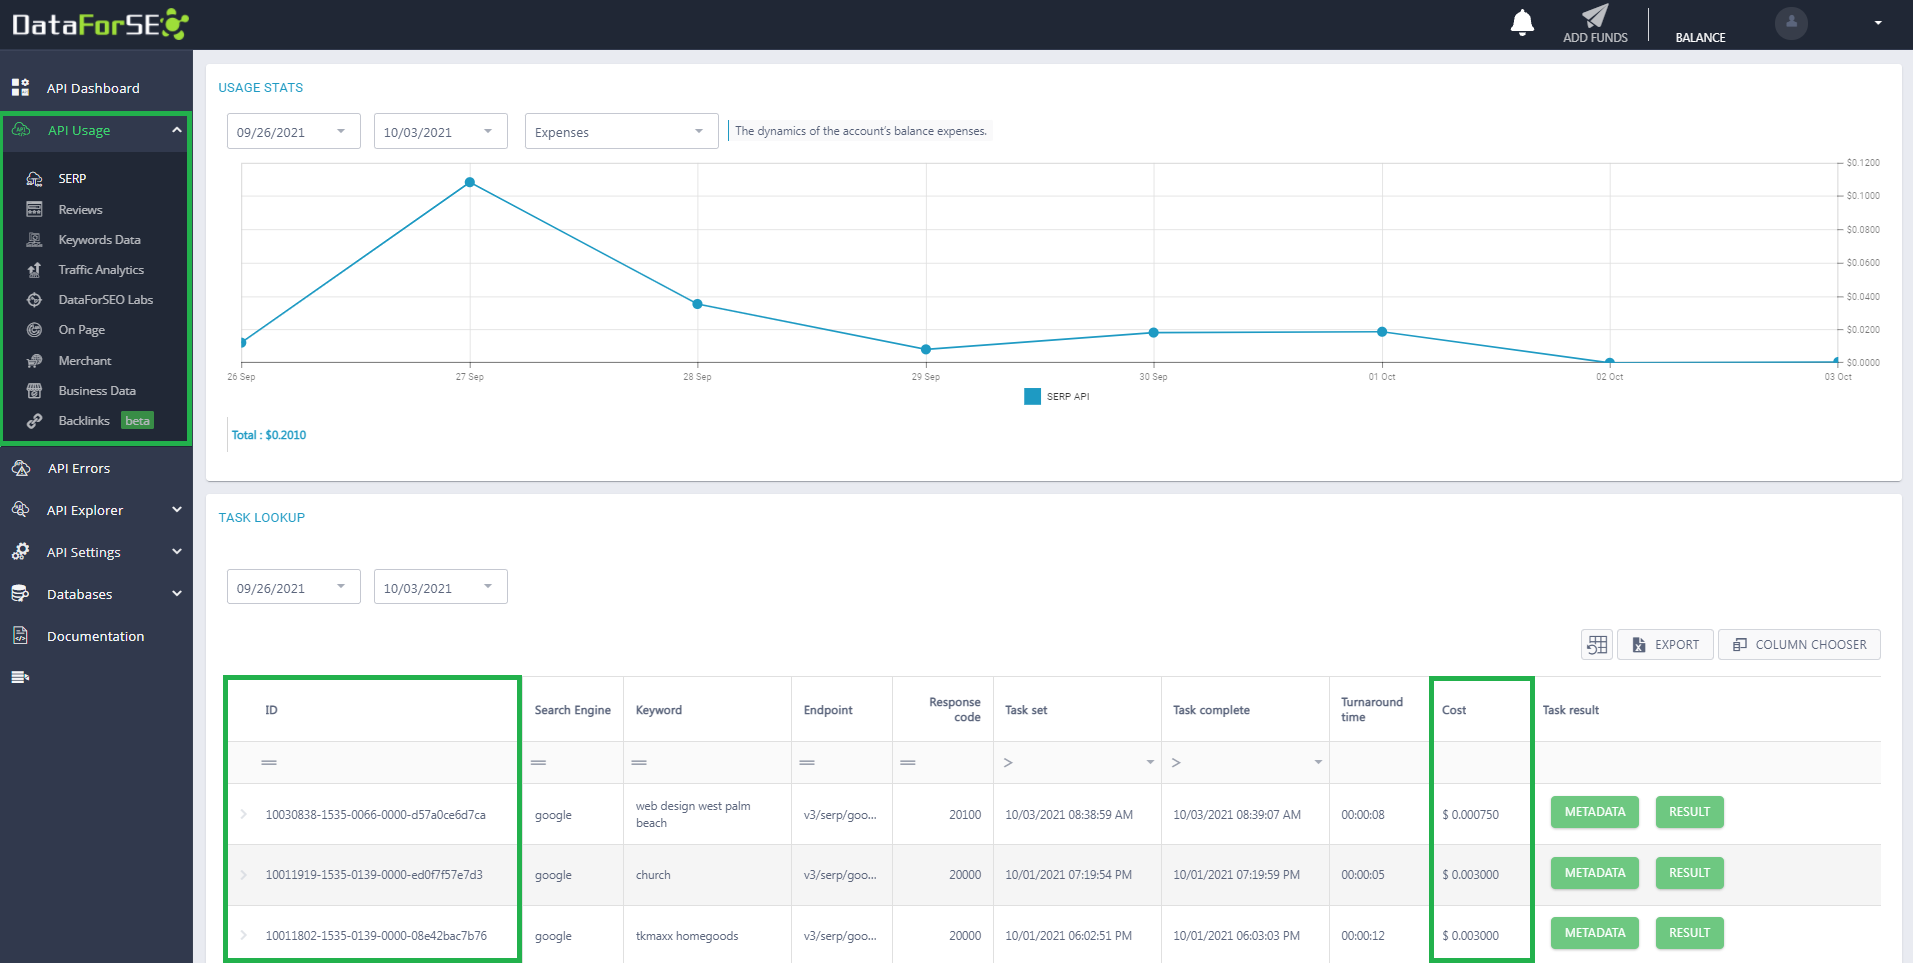Click the Backlinks chain icon
The width and height of the screenshot is (1913, 963).
point(34,420)
